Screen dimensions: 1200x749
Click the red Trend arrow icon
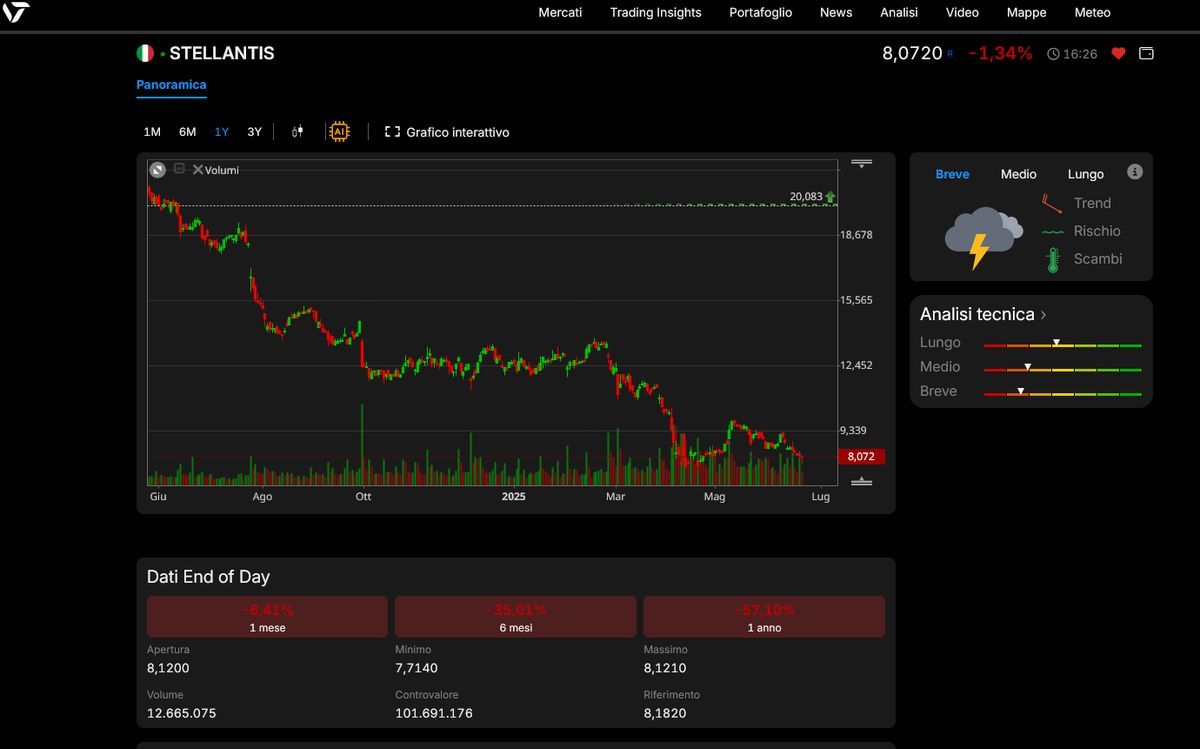pos(1052,204)
